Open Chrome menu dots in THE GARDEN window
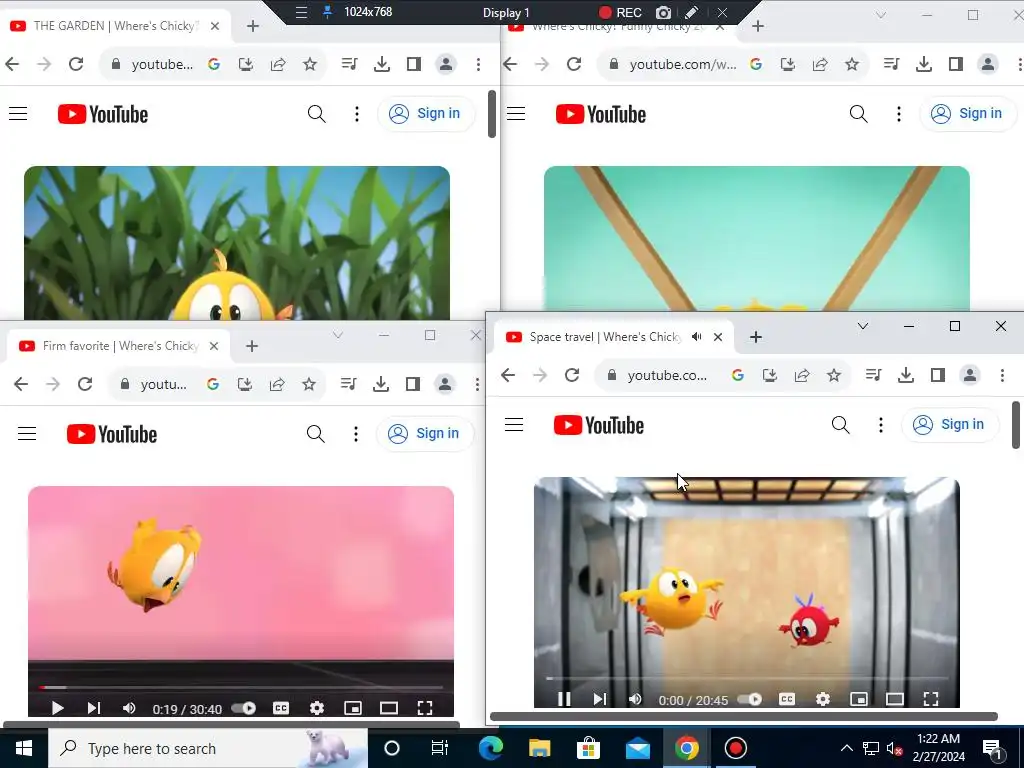Image resolution: width=1024 pixels, height=768 pixels. 479,64
